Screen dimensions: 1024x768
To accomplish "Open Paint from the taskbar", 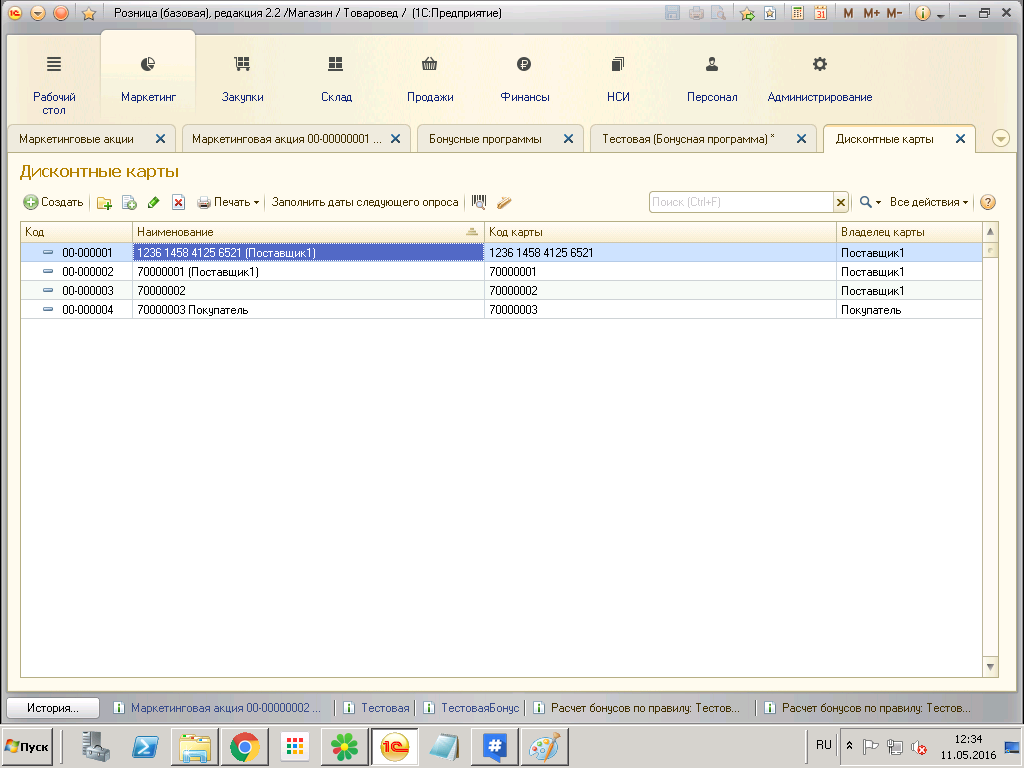I will pyautogui.click(x=544, y=747).
